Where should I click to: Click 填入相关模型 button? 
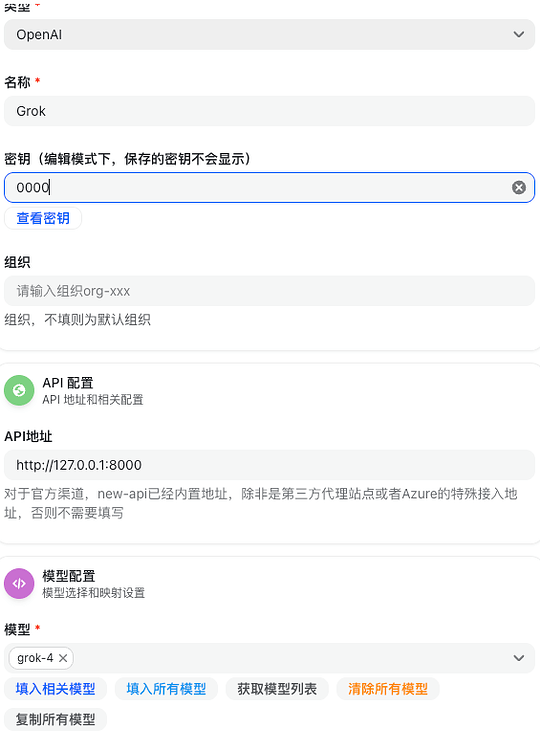[55, 689]
